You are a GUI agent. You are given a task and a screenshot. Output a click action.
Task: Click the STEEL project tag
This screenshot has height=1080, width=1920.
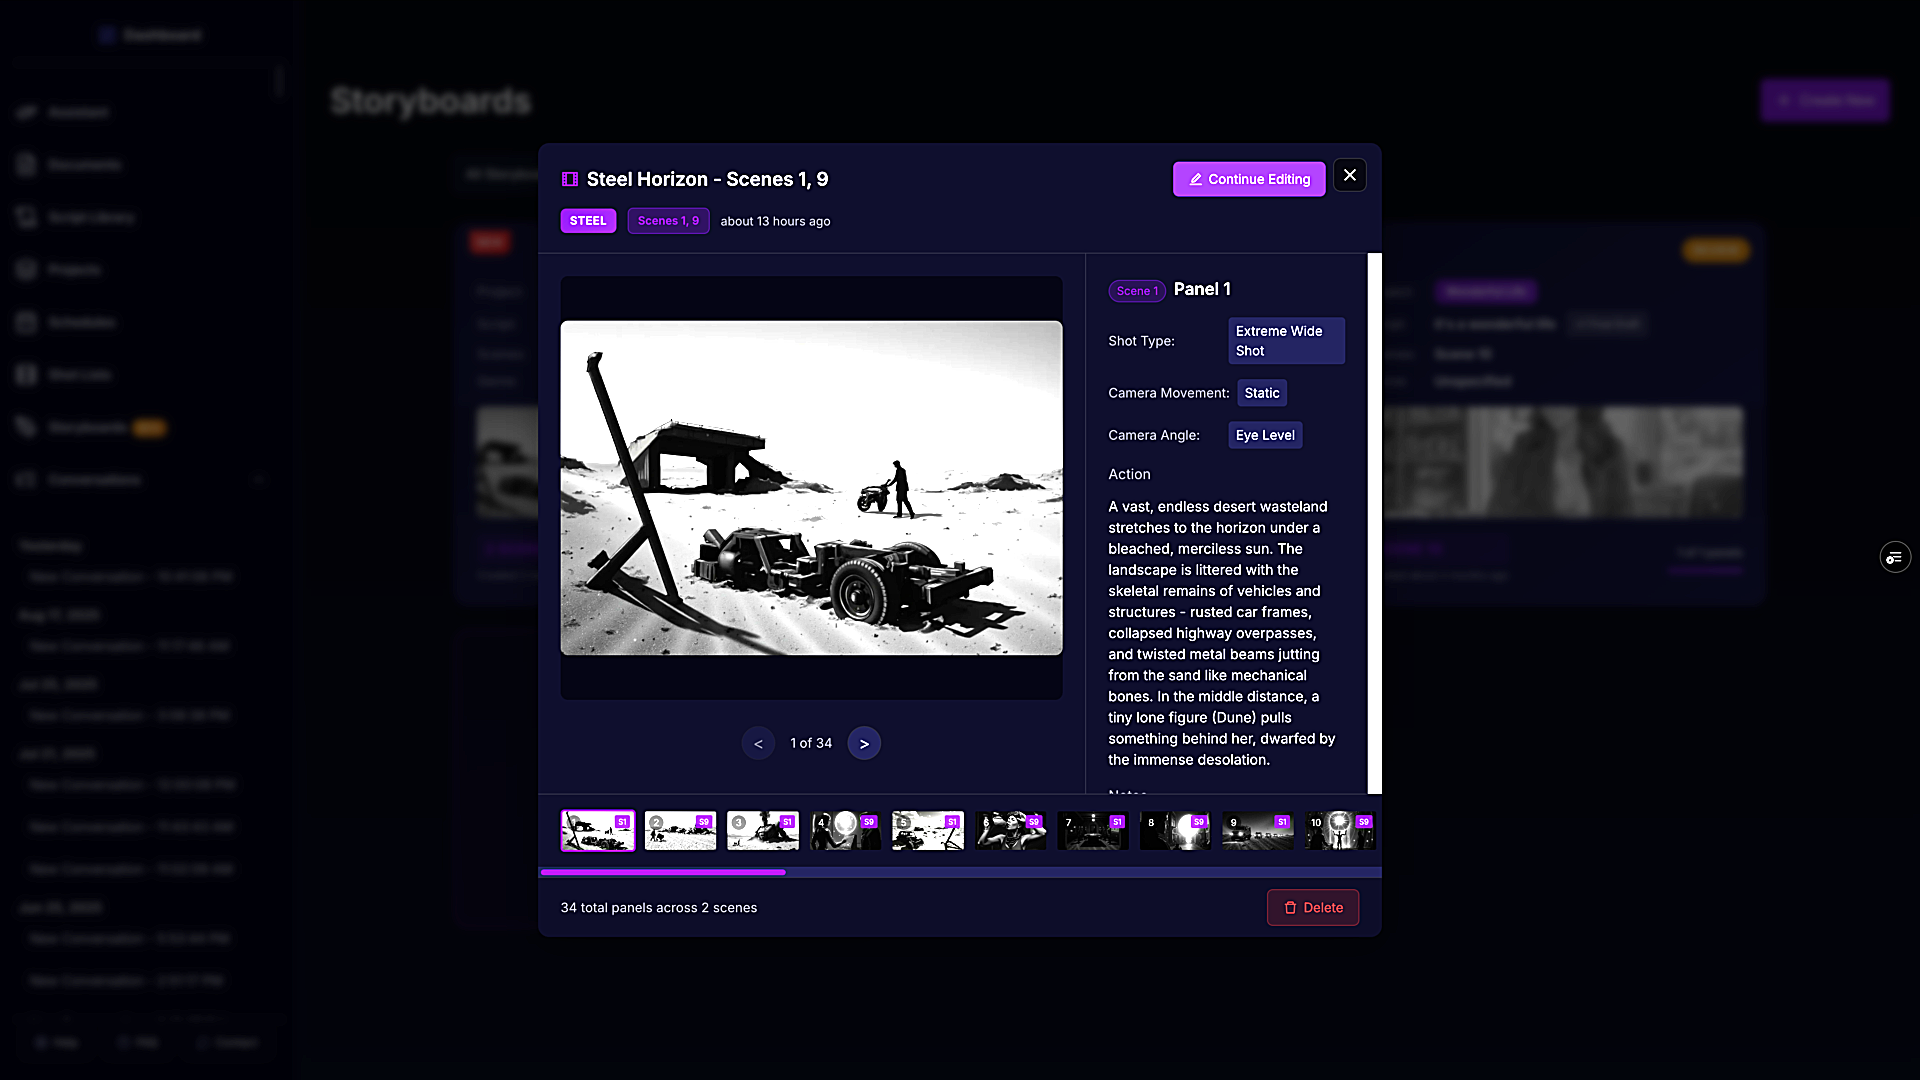[x=588, y=221]
